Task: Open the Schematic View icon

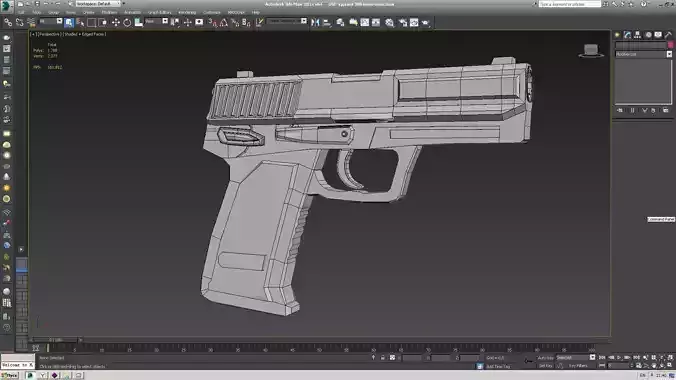Action: [x=376, y=22]
